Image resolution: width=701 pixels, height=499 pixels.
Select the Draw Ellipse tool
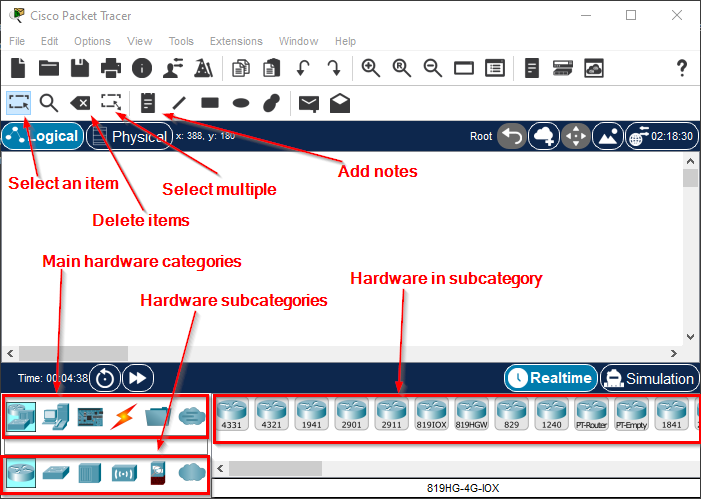pyautogui.click(x=240, y=102)
